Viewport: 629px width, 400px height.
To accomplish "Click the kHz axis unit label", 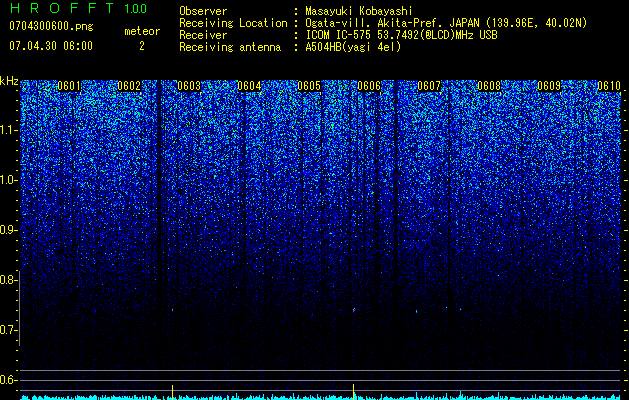I will coord(9,81).
